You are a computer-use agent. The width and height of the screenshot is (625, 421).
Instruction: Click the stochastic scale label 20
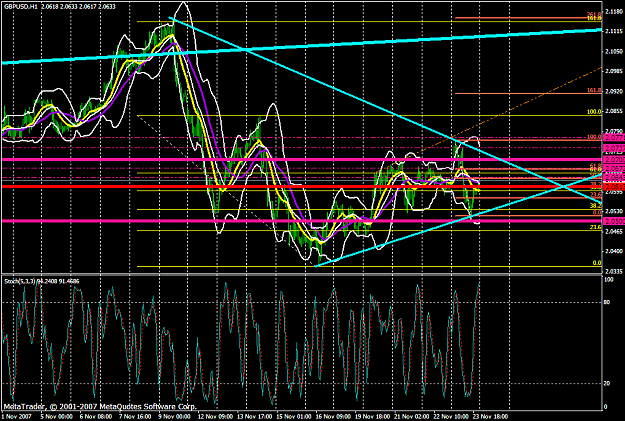[x=607, y=383]
